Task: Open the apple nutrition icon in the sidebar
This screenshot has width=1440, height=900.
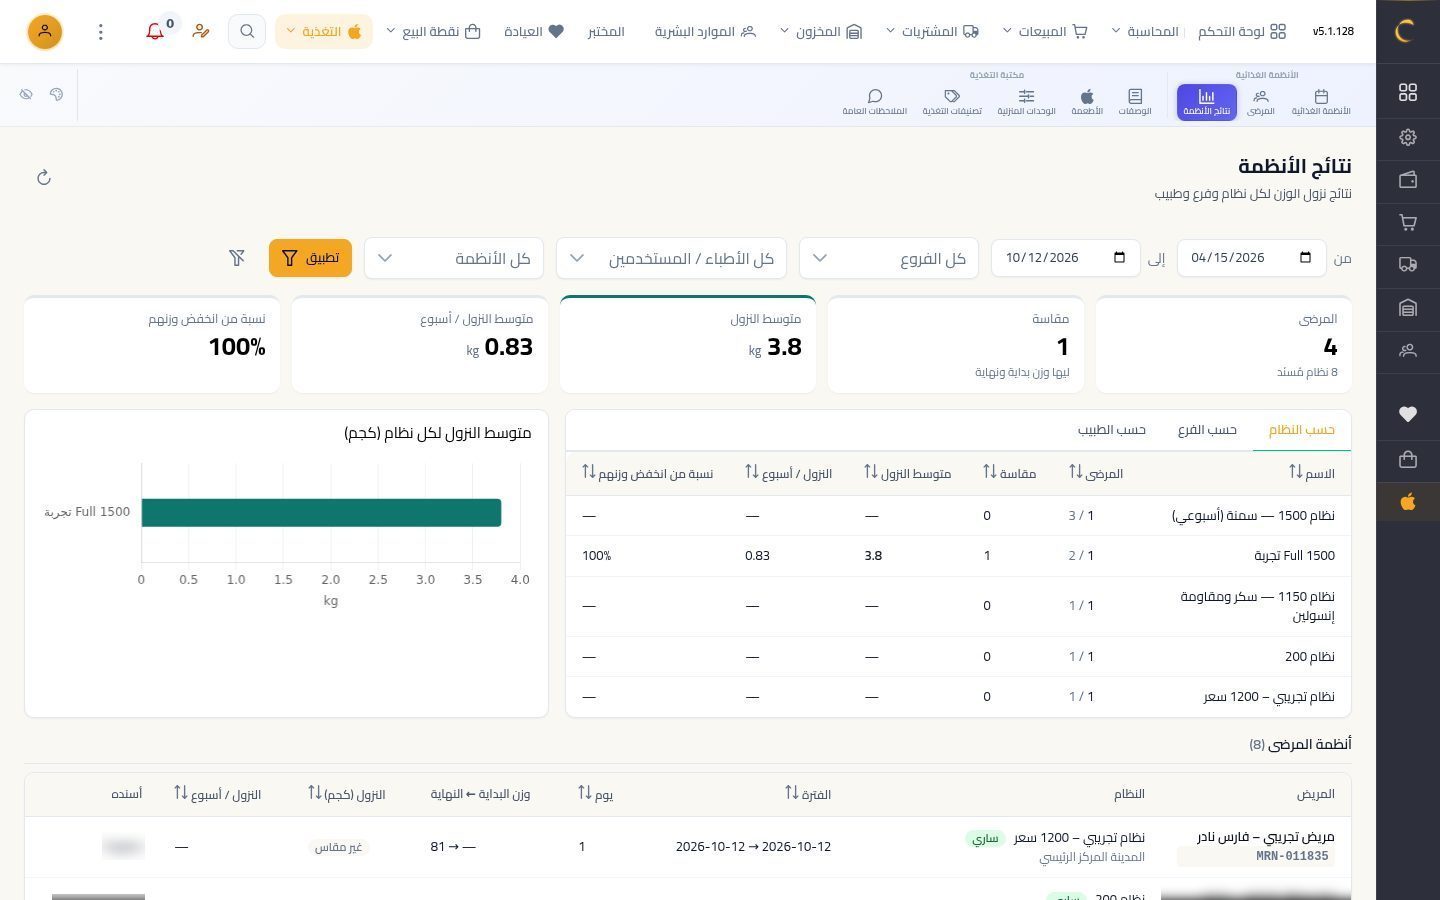Action: (x=1408, y=502)
